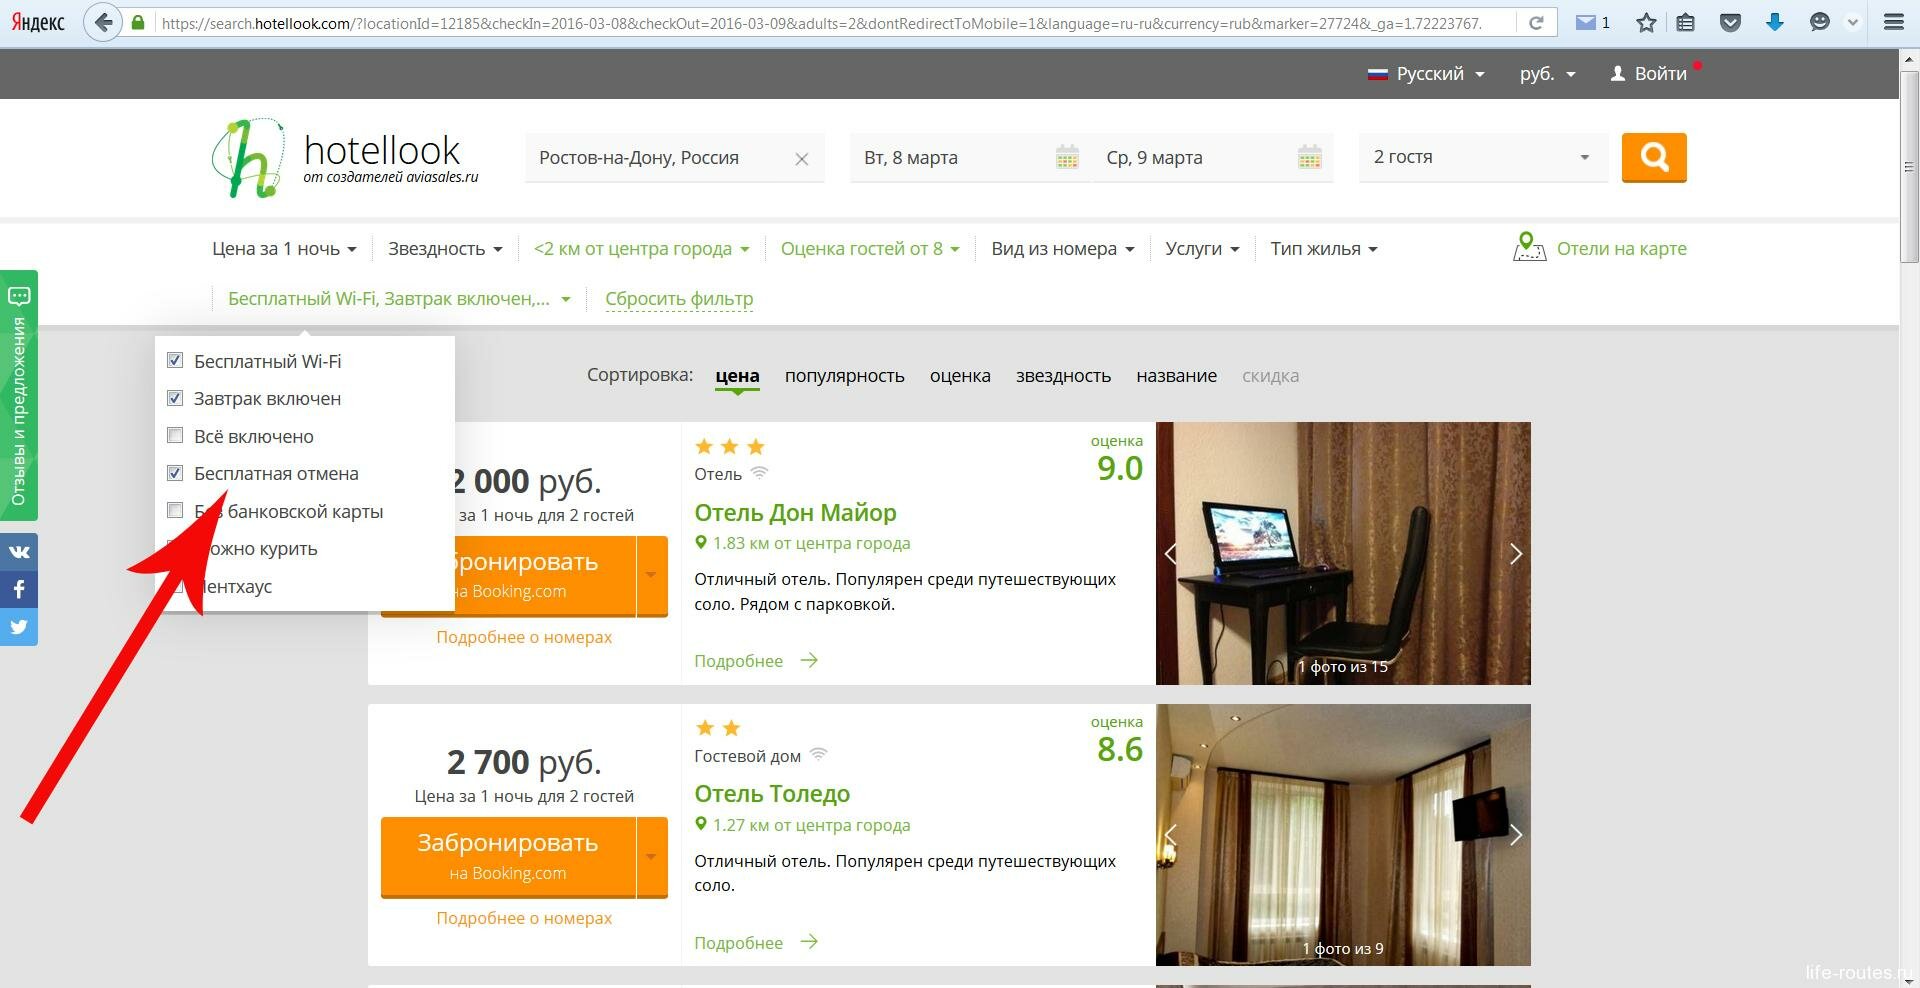Enable the Всё включено checkbox

point(175,435)
